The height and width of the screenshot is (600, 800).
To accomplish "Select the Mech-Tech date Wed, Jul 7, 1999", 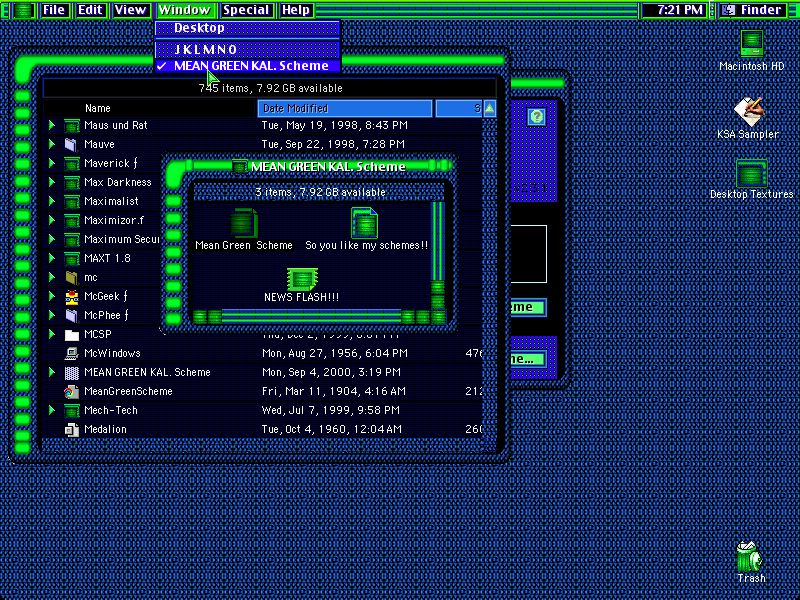I will (x=331, y=410).
